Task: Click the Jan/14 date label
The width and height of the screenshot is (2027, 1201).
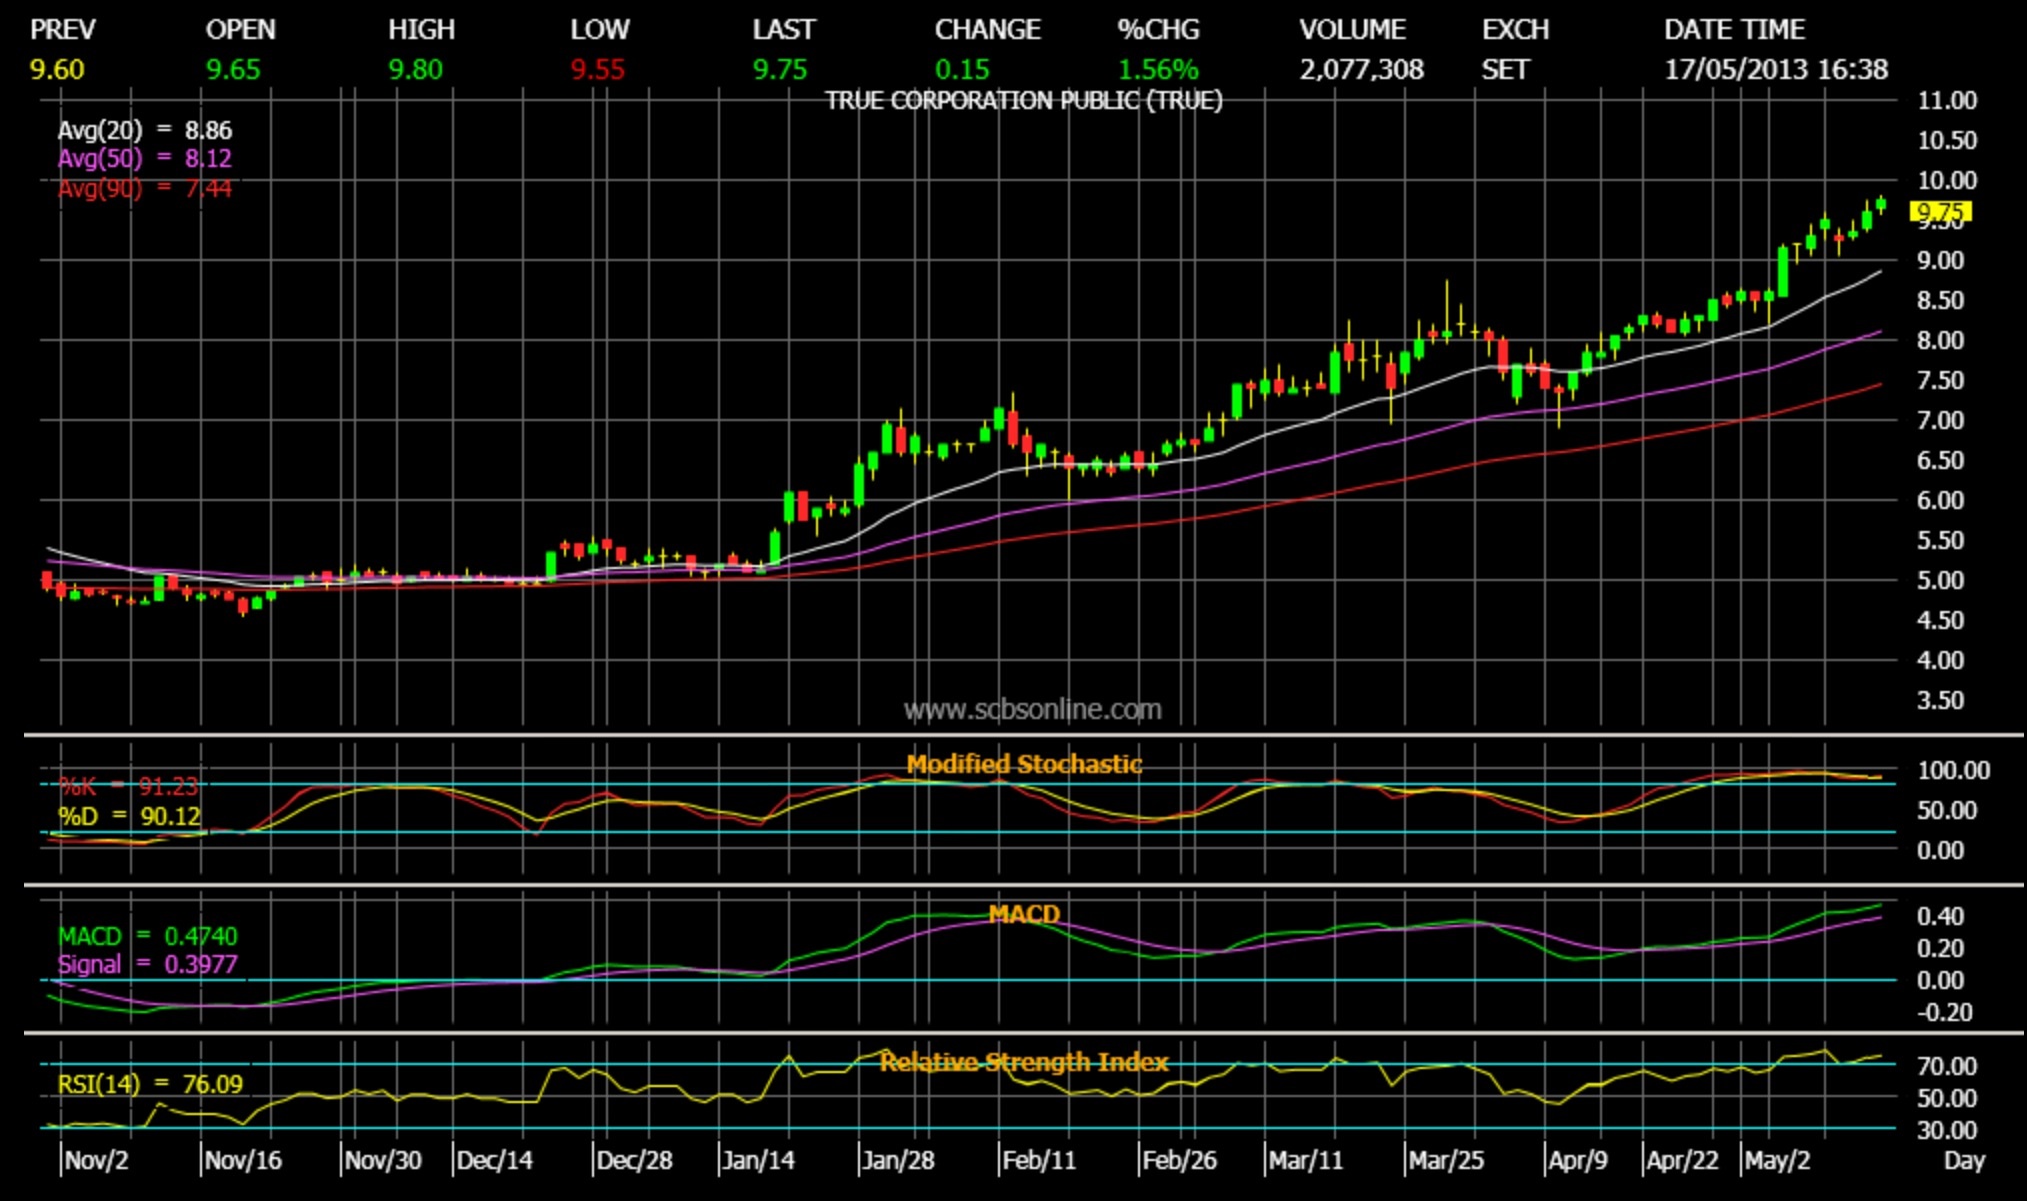Action: coord(759,1161)
